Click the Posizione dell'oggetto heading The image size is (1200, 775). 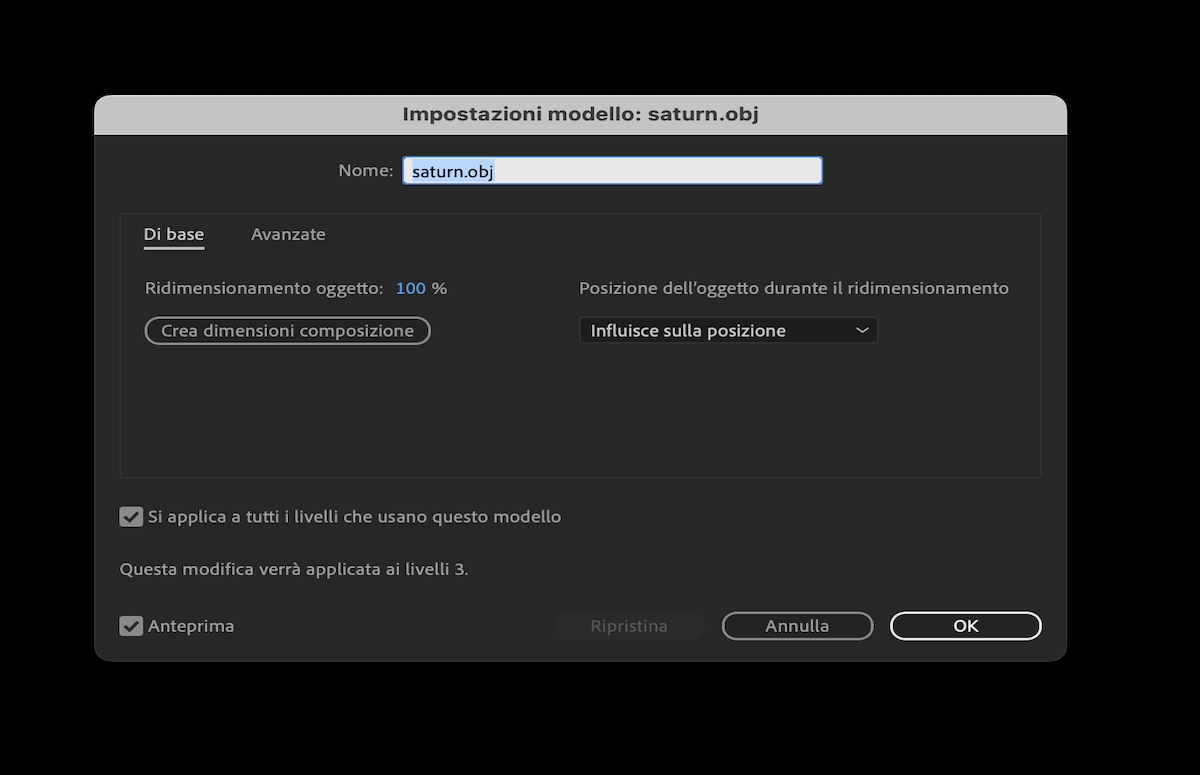pyautogui.click(x=794, y=288)
